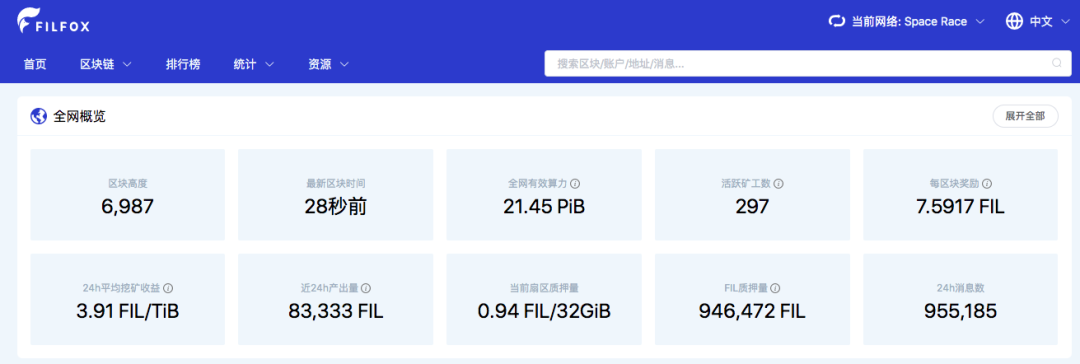
Task: Click the 当前扇区质押量 label
Action: click(544, 288)
